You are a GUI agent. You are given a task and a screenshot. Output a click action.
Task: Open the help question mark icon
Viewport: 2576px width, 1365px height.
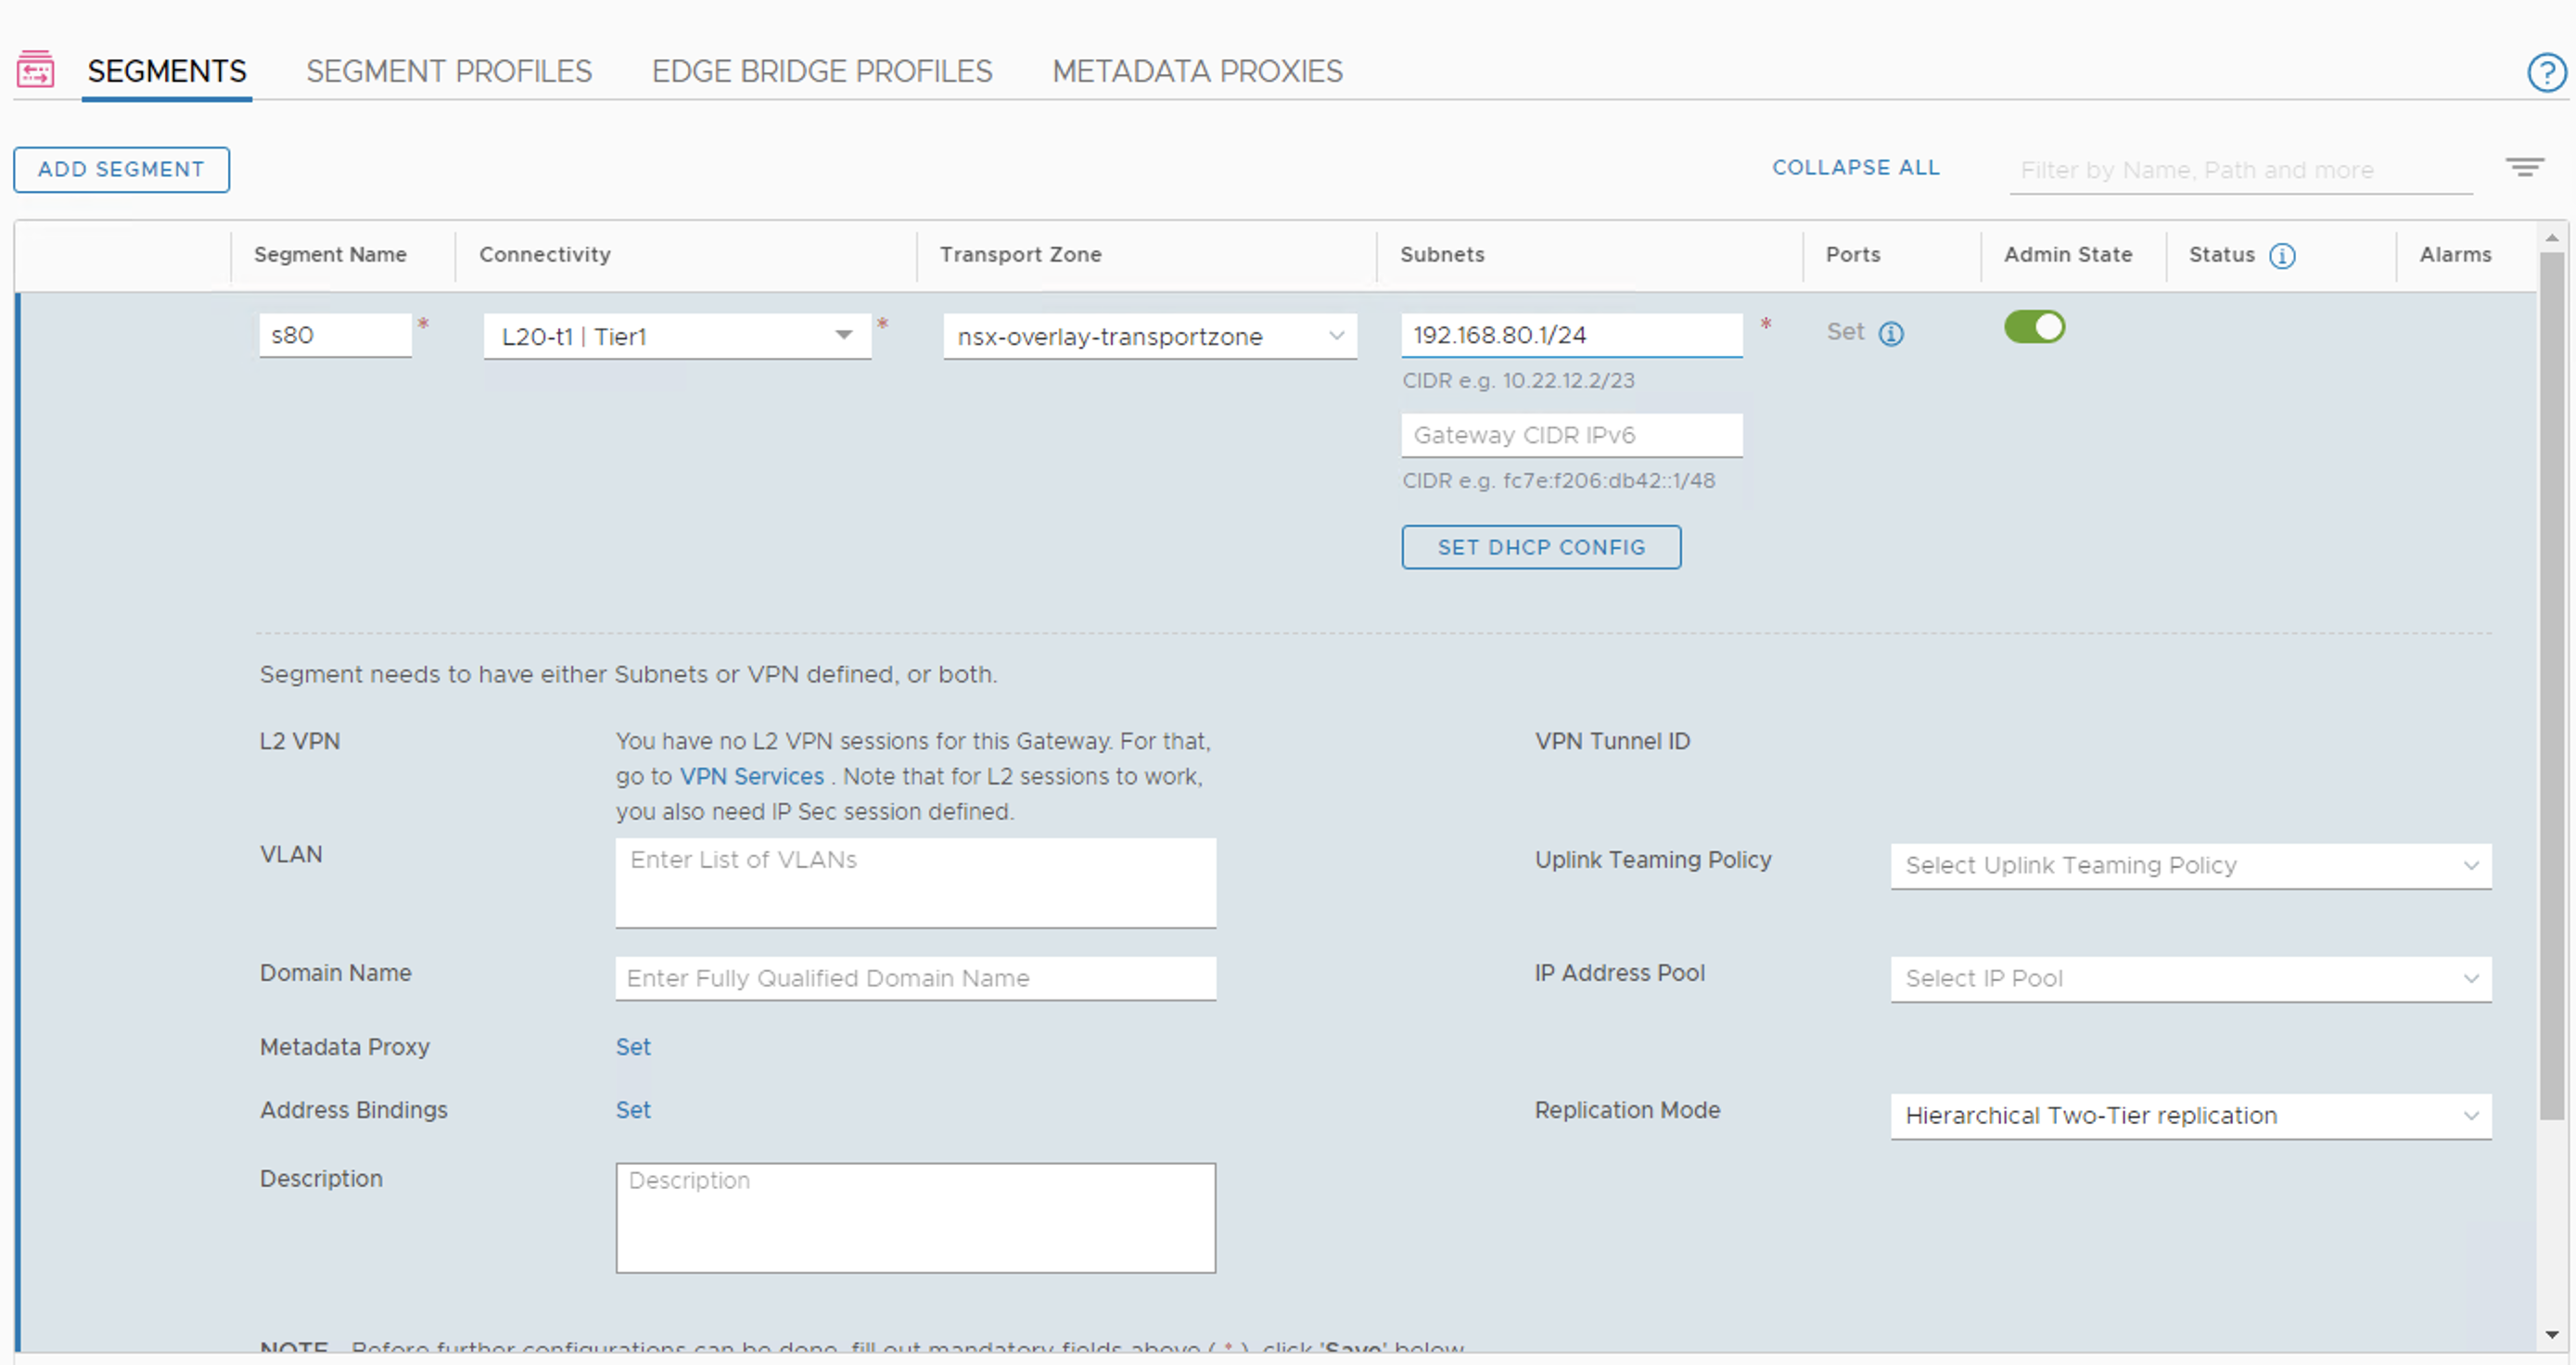point(2546,72)
